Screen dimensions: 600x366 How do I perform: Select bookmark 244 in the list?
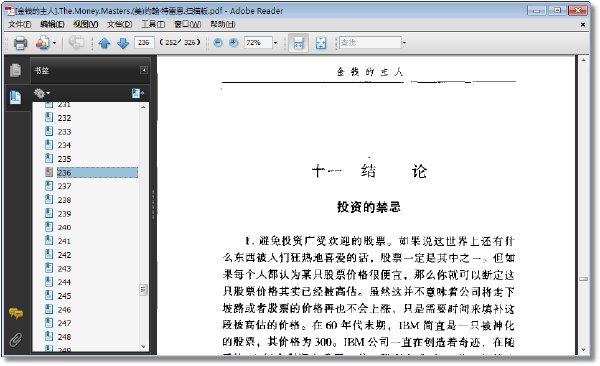64,282
